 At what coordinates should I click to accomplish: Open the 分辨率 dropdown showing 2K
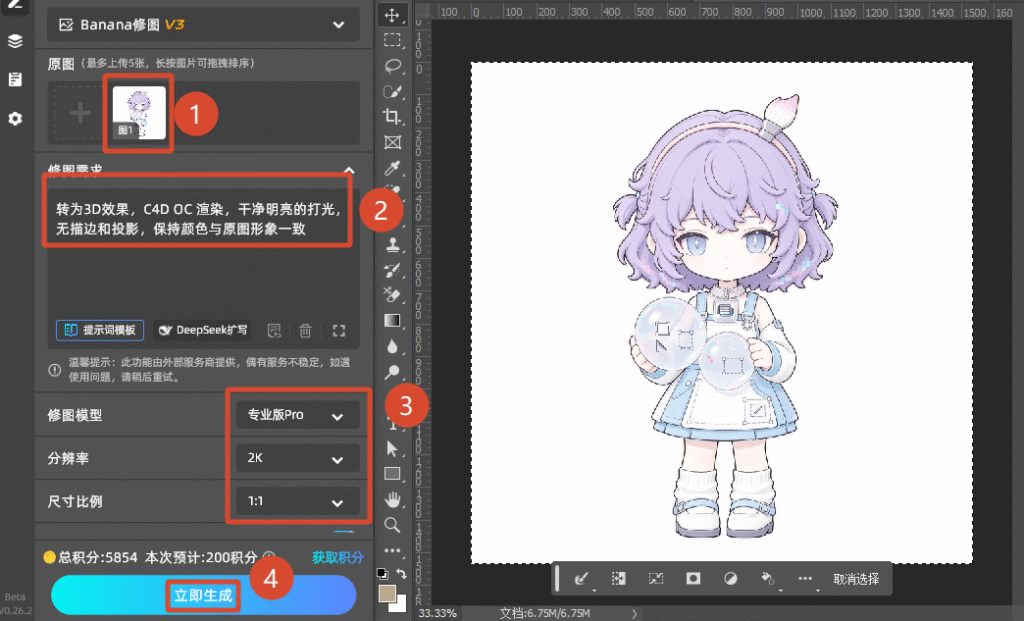tap(298, 458)
